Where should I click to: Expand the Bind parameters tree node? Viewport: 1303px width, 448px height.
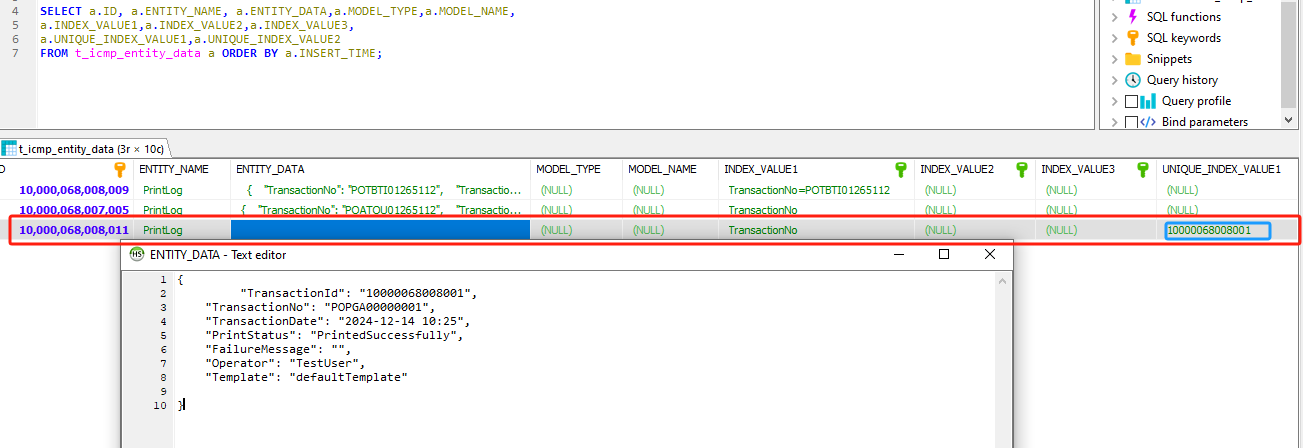pos(1114,122)
